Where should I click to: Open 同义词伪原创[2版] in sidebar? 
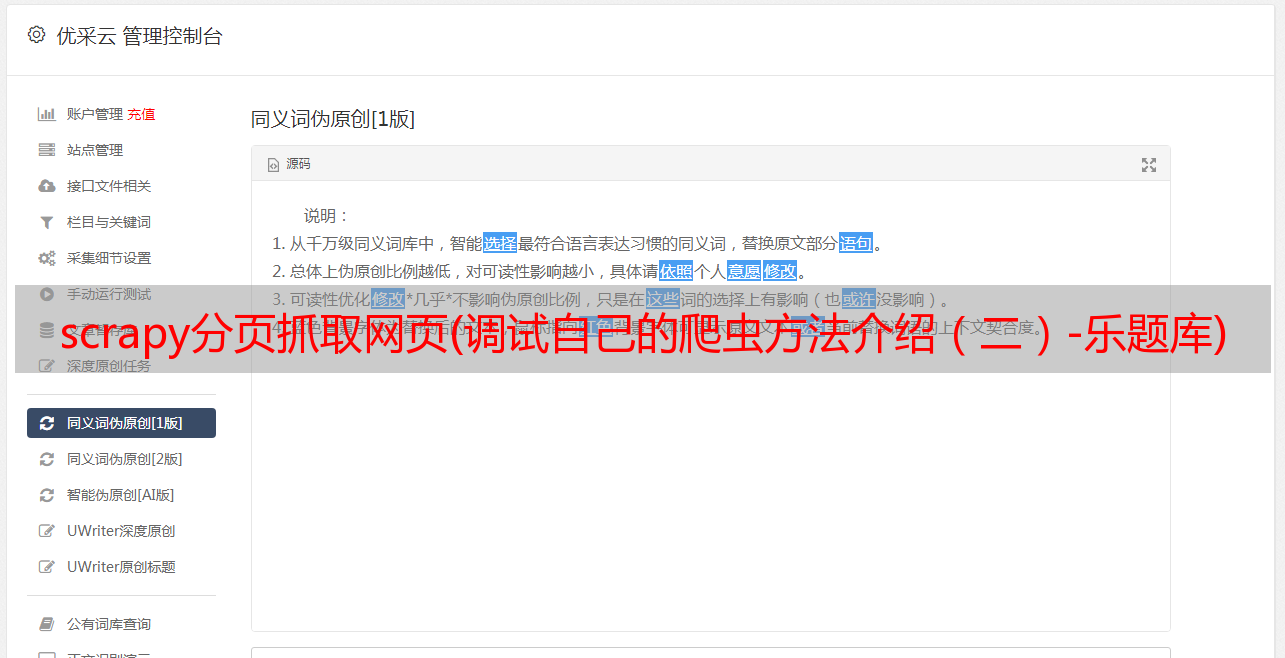tap(124, 459)
